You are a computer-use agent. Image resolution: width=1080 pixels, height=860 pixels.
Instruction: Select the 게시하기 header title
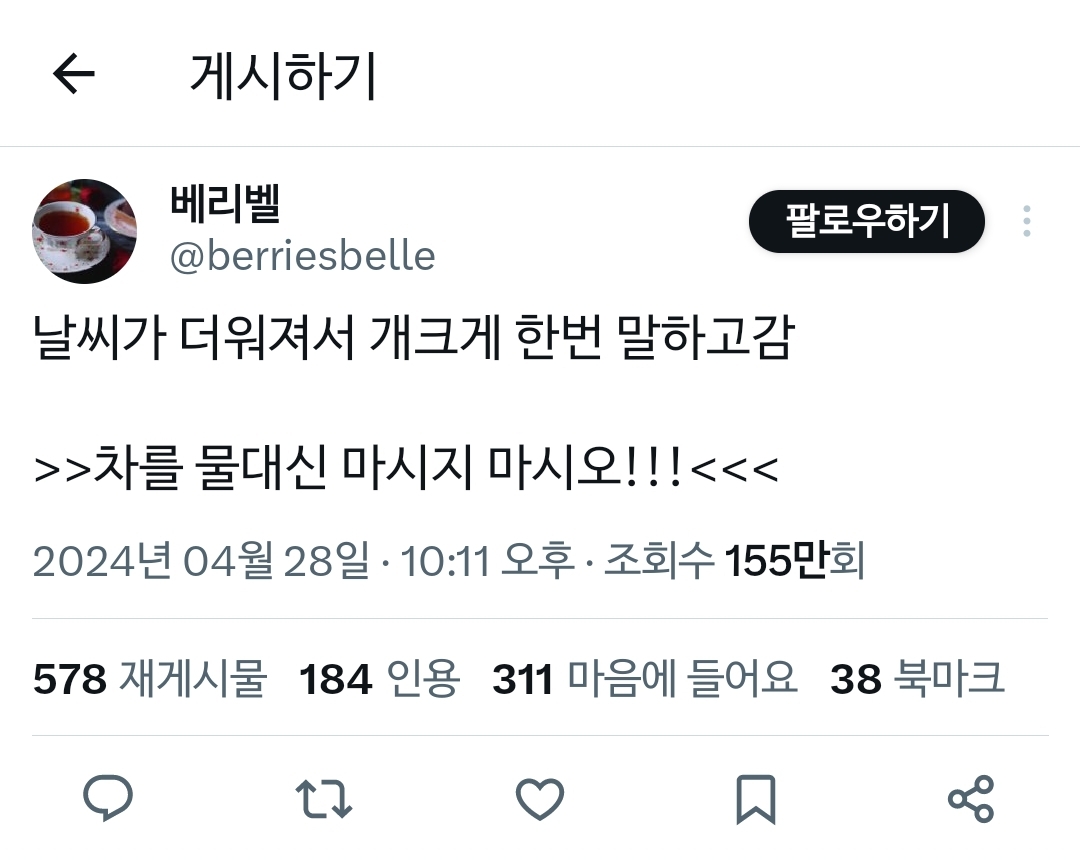point(282,75)
